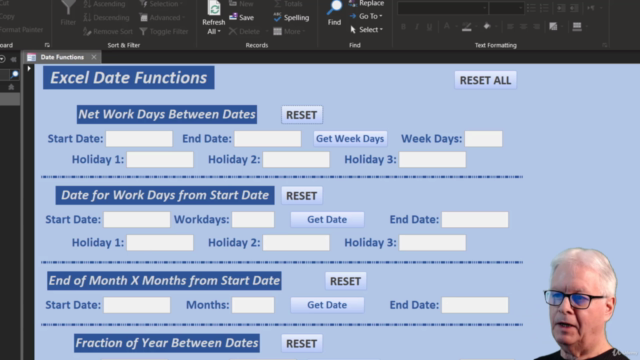The width and height of the screenshot is (640, 360).
Task: Toggle Underline formatting
Action: tap(429, 27)
